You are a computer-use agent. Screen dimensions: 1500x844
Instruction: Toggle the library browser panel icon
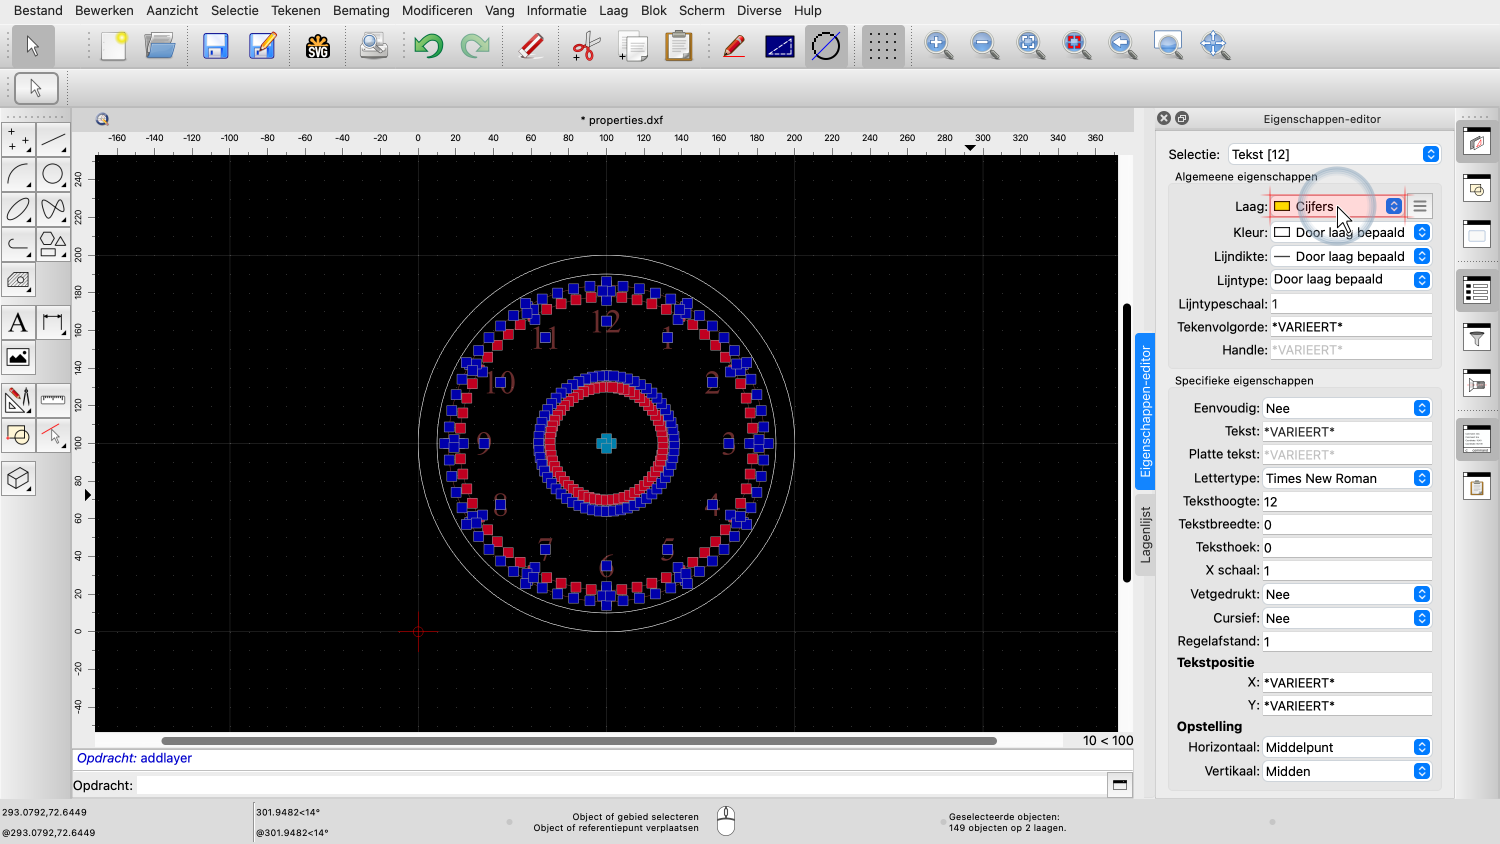[x=1477, y=383]
